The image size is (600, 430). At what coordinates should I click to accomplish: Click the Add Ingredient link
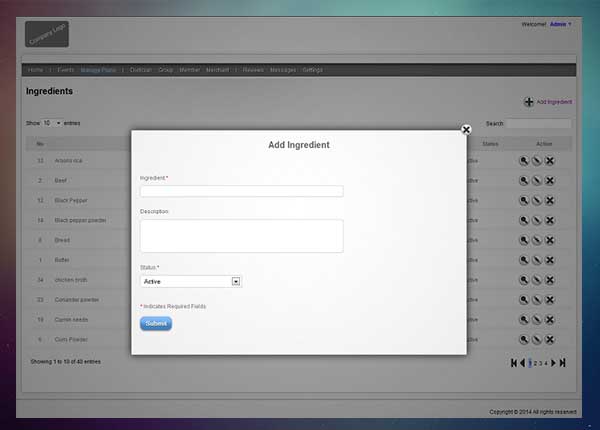pyautogui.click(x=554, y=102)
